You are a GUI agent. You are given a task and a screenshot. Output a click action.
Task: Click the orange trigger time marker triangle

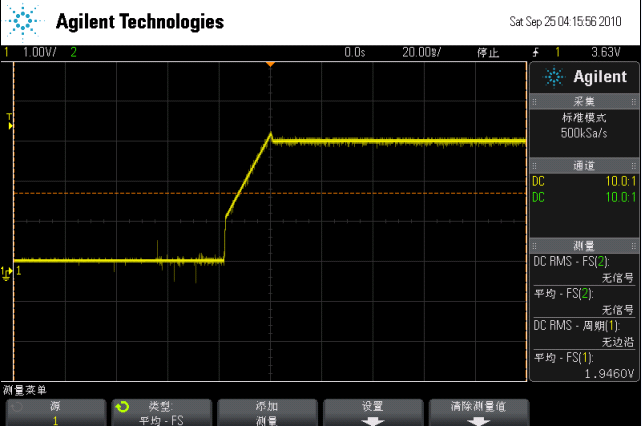tap(270, 64)
